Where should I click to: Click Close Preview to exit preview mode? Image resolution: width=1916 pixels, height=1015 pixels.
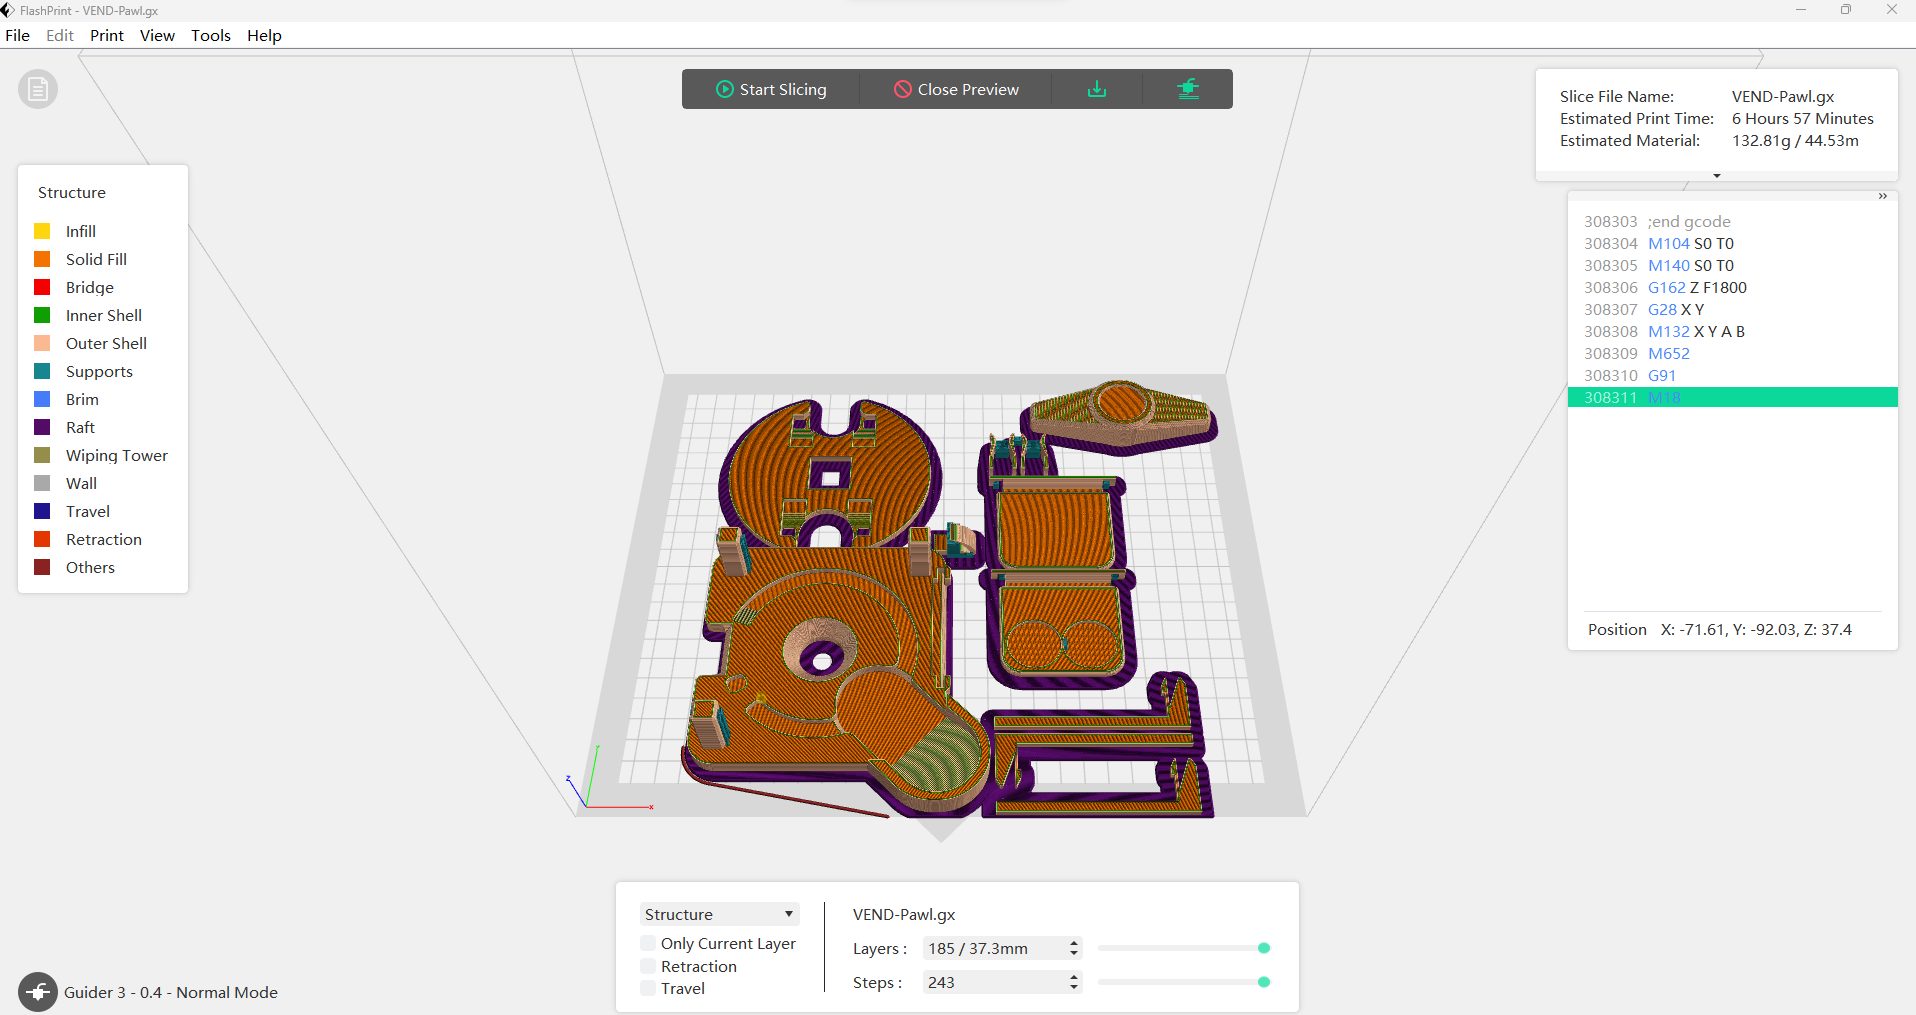pyautogui.click(x=956, y=88)
